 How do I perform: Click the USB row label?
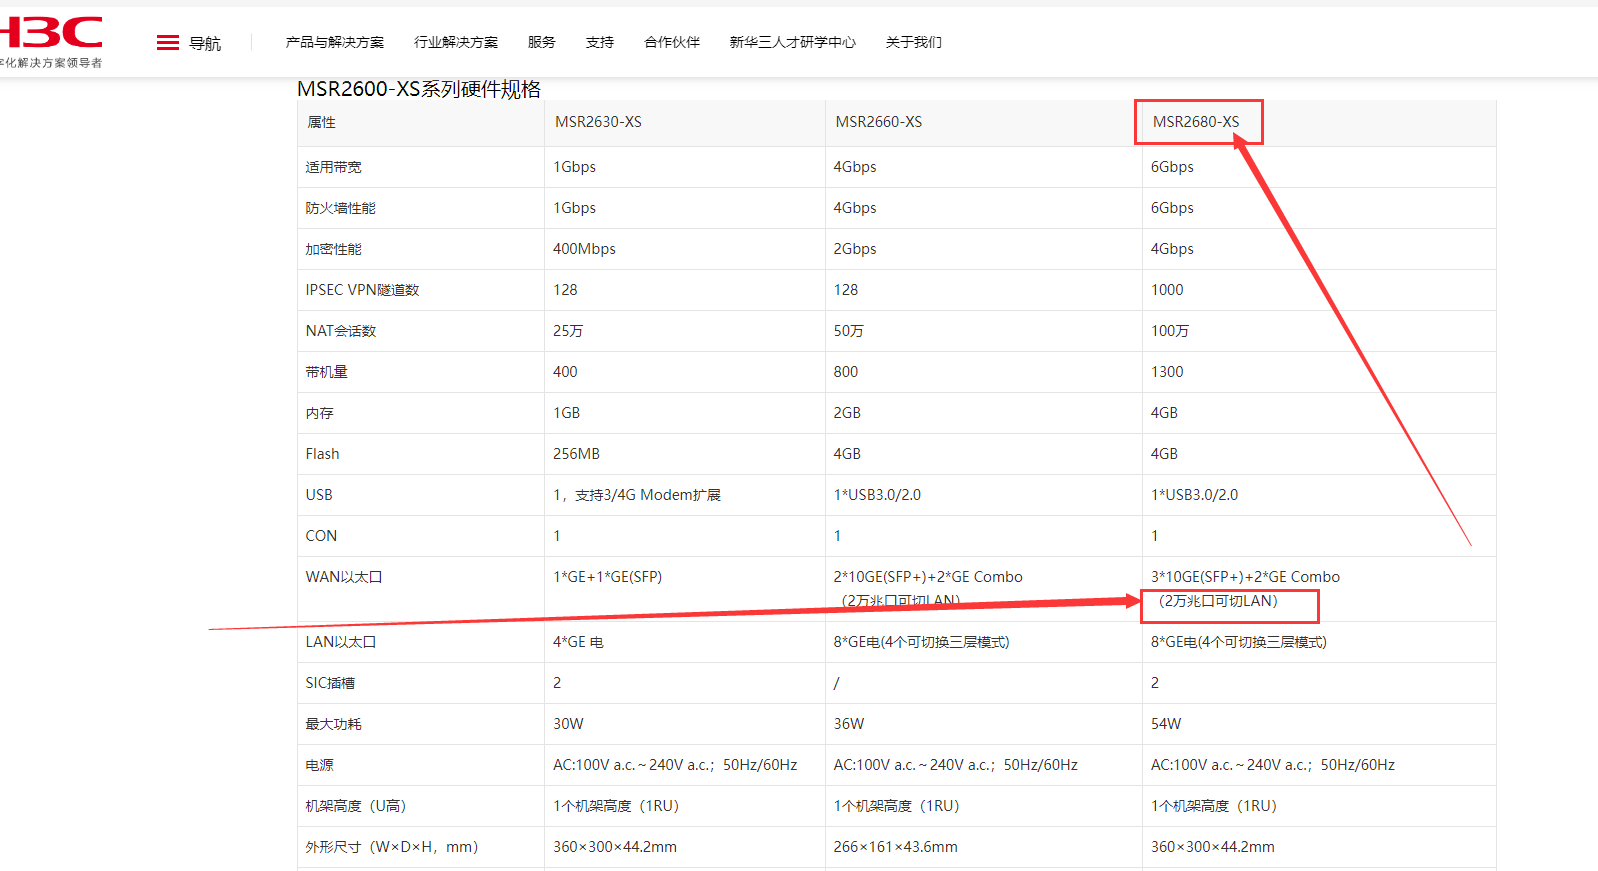(319, 495)
